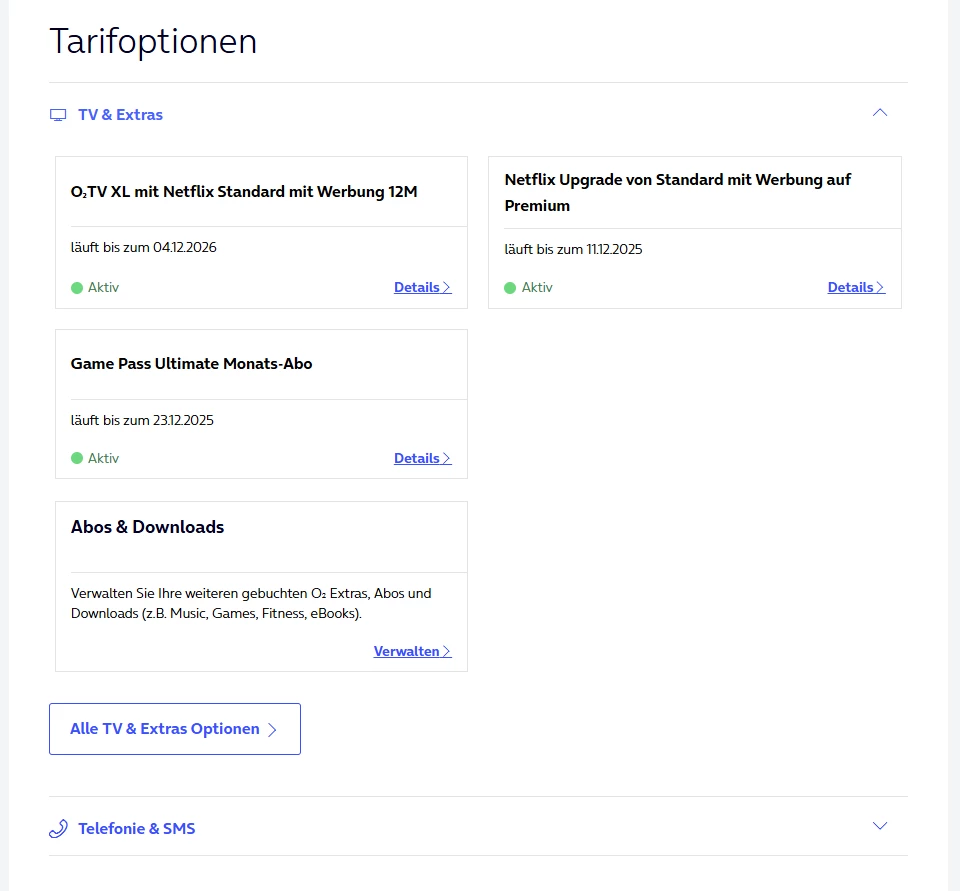
Task: Select the O2 TV XL mit Netflix Standard title
Action: [244, 192]
